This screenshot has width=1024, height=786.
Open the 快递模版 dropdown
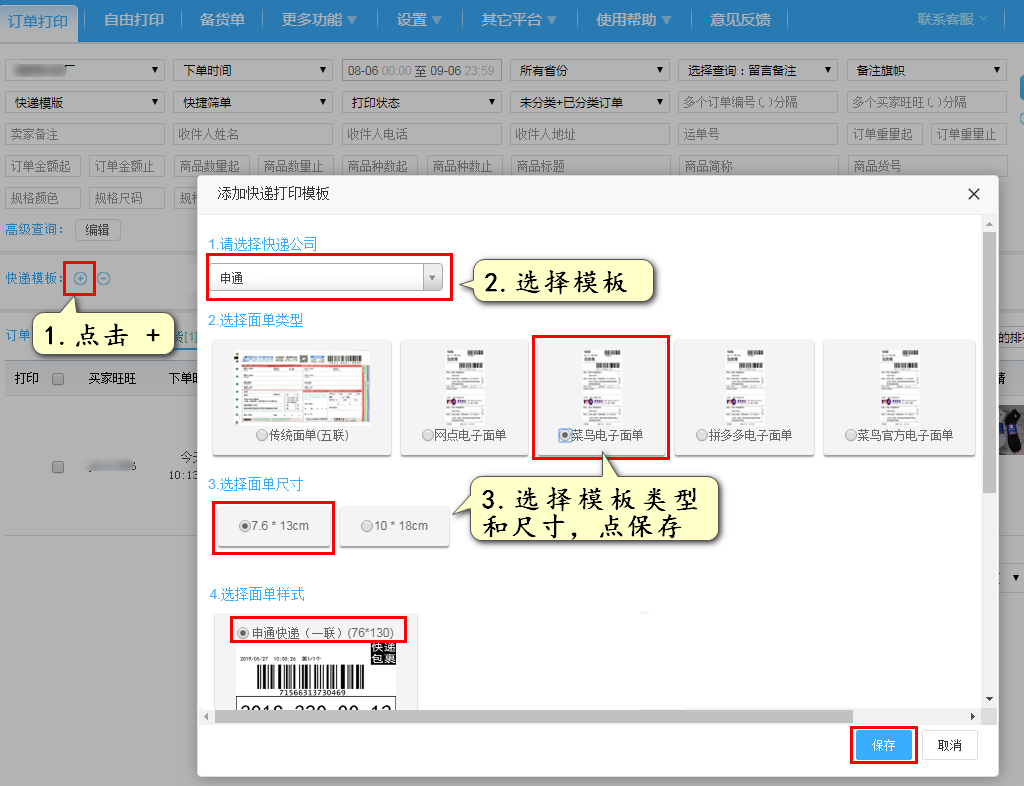click(x=85, y=102)
